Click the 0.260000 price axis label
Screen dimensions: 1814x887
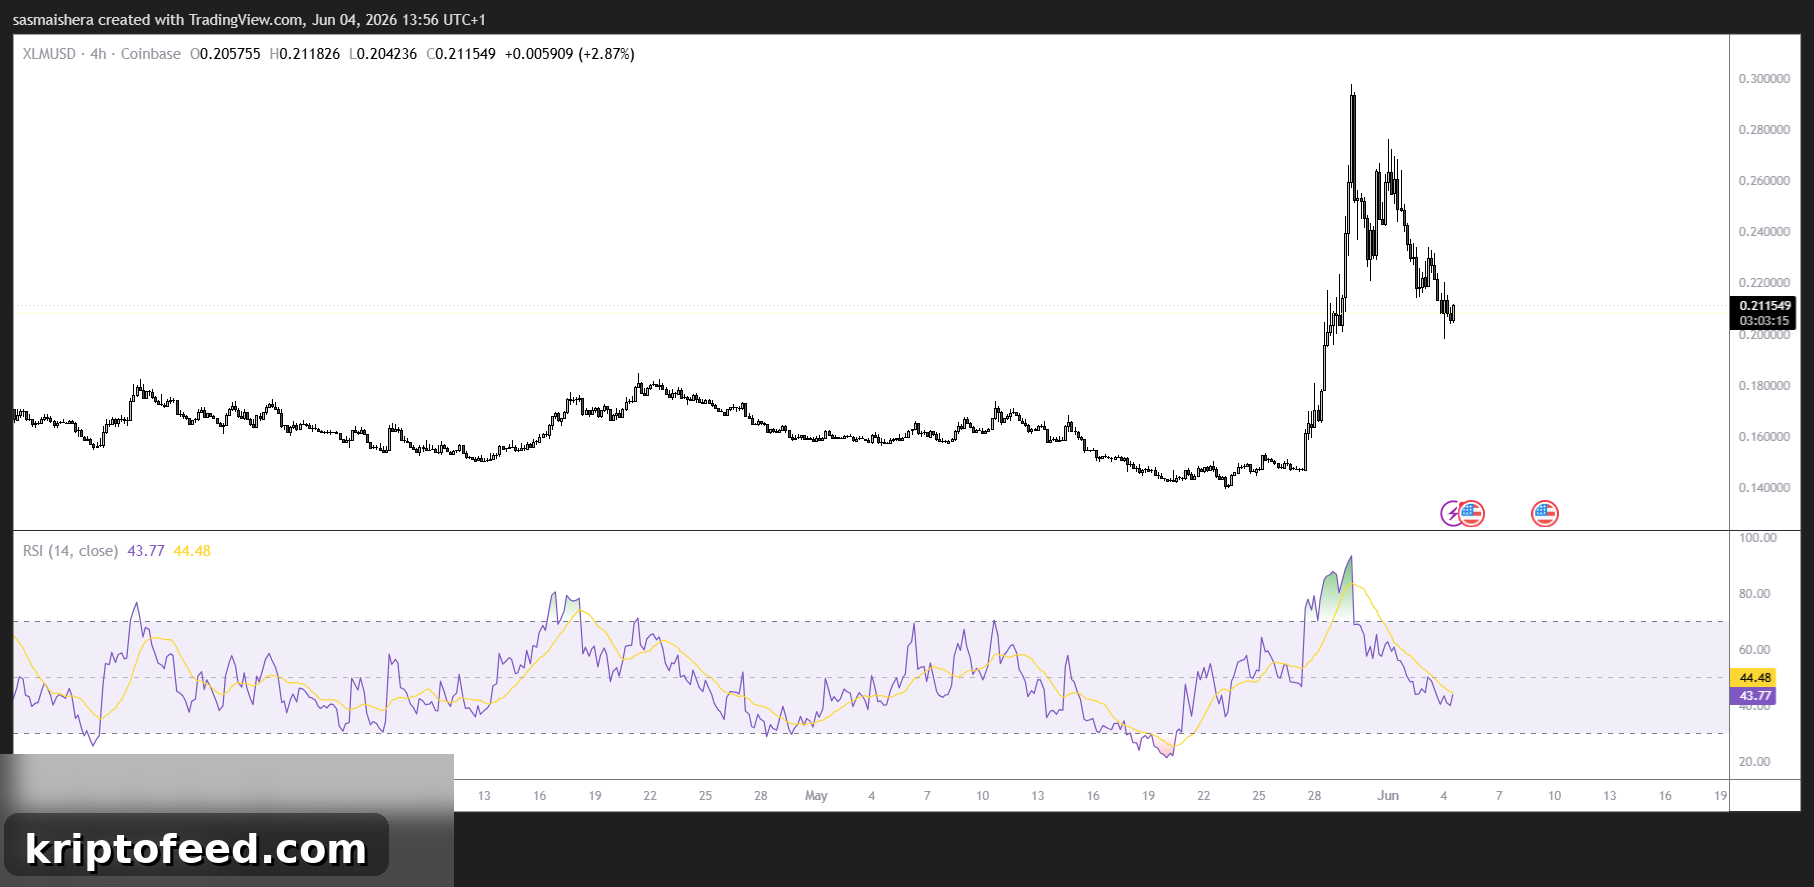tap(1764, 181)
